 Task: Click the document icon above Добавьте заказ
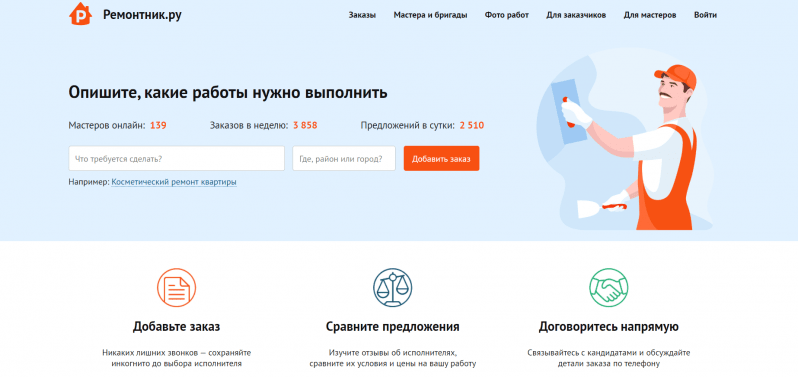click(x=176, y=287)
